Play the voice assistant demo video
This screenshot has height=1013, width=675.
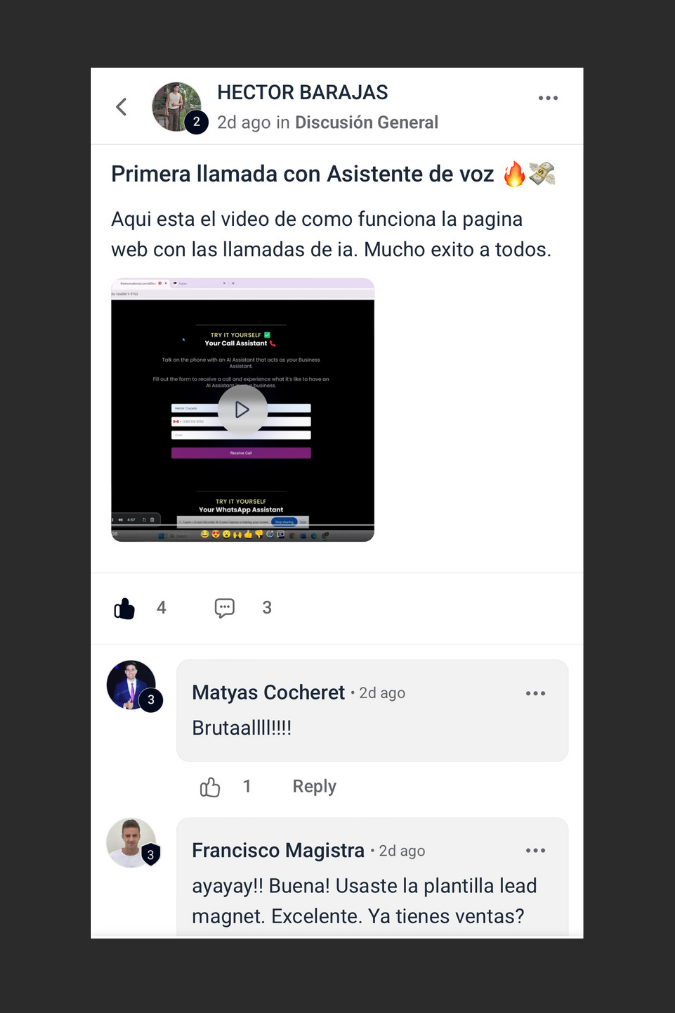click(x=242, y=410)
